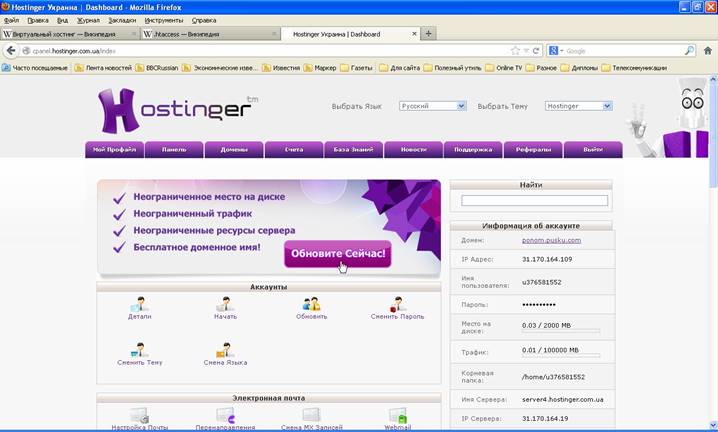Click the Смена Языка icon
Image resolution: width=718 pixels, height=432 pixels.
click(225, 350)
